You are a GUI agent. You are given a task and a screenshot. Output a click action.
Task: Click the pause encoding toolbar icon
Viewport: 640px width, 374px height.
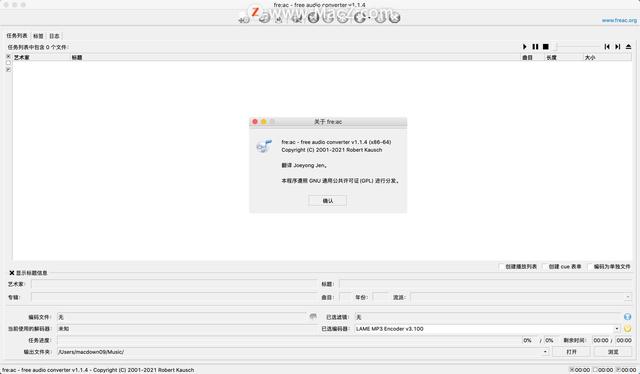pos(380,18)
